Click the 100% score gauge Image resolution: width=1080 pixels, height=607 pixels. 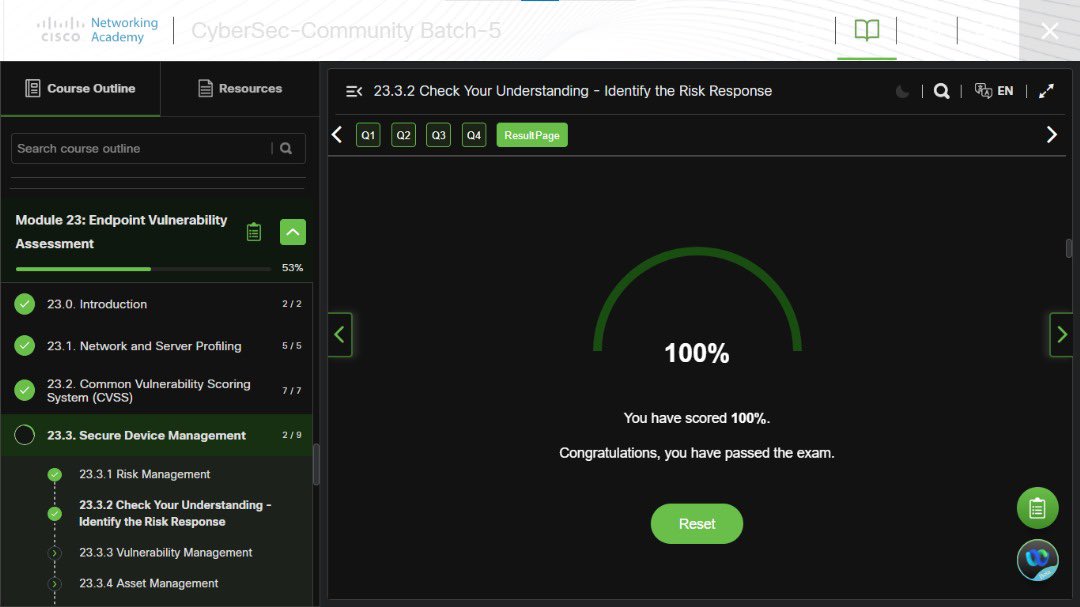coord(697,307)
